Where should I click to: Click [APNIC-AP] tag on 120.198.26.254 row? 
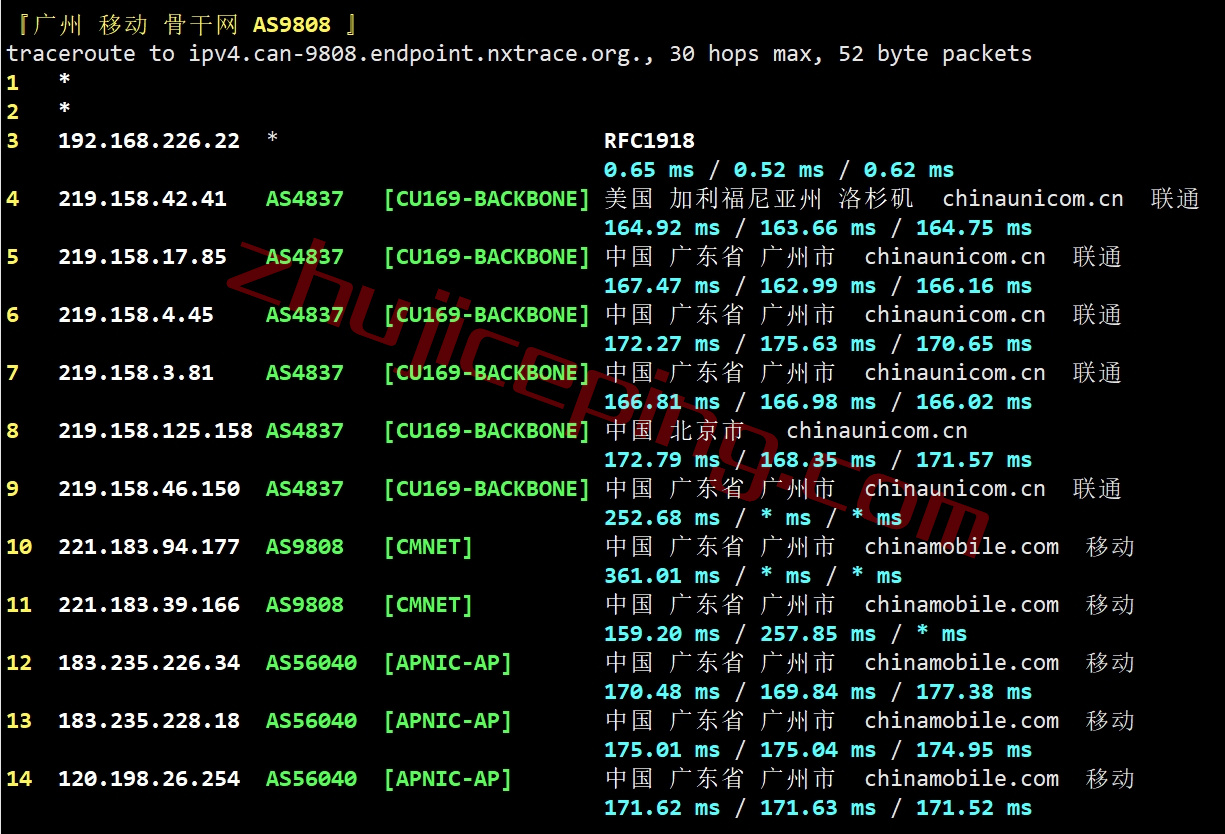[447, 779]
